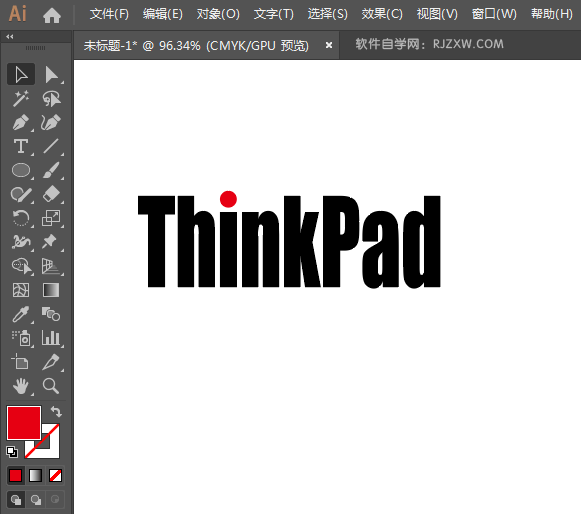This screenshot has width=581, height=514.
Task: Select the Ellipse tool
Action: (21, 170)
